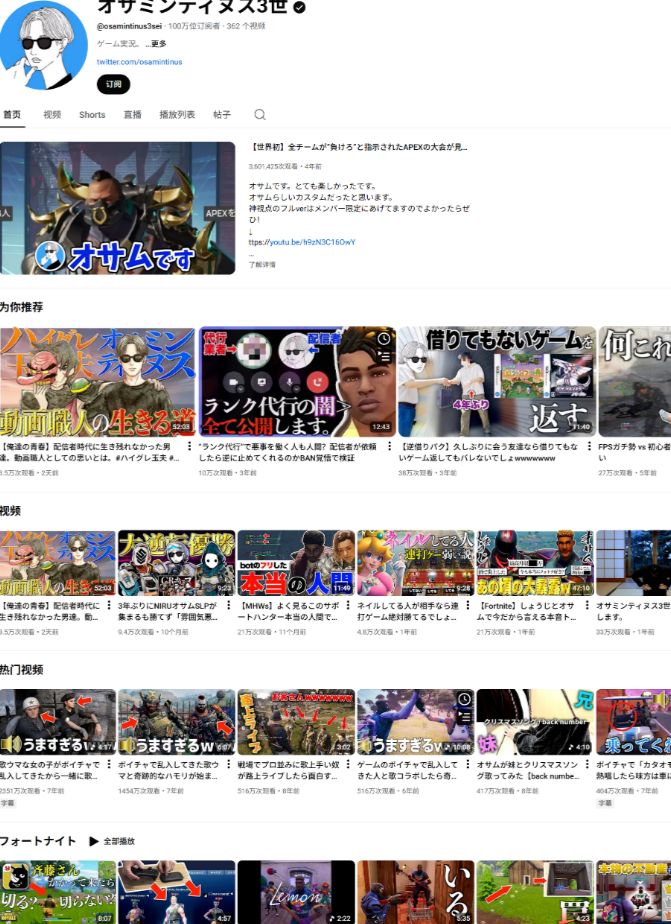
Task: Open the channel avatar picture
Action: pos(43,45)
